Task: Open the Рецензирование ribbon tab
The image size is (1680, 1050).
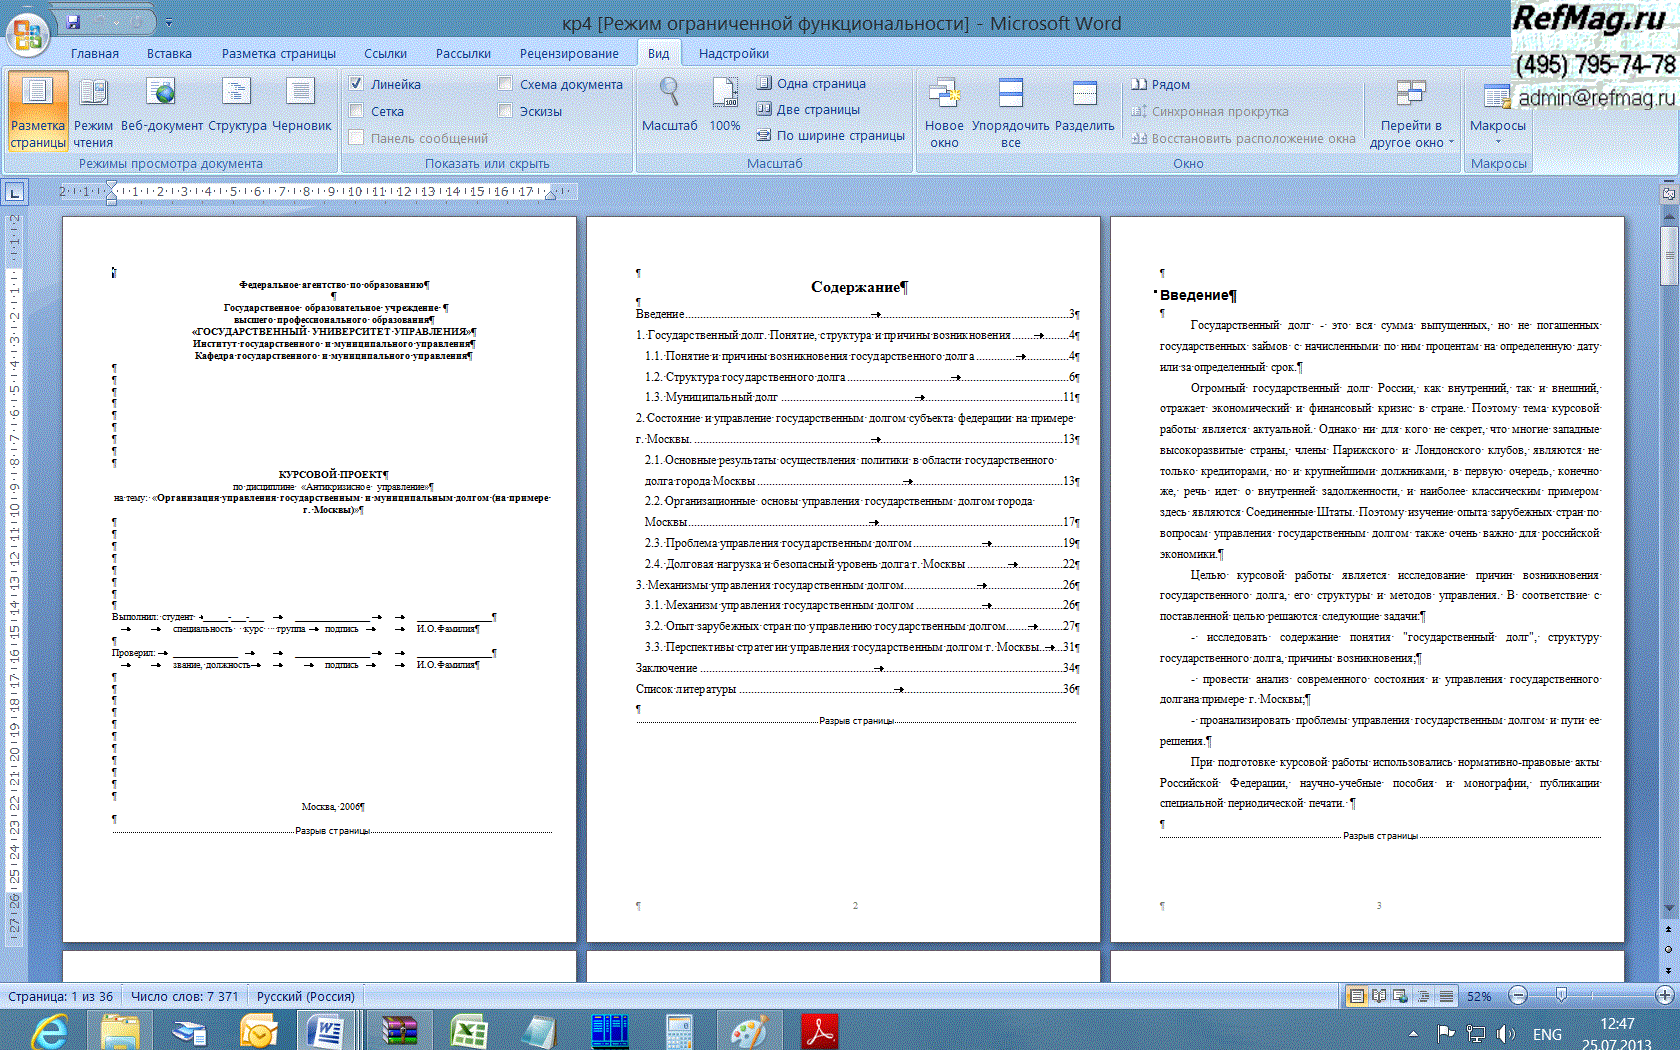Action: (x=568, y=54)
